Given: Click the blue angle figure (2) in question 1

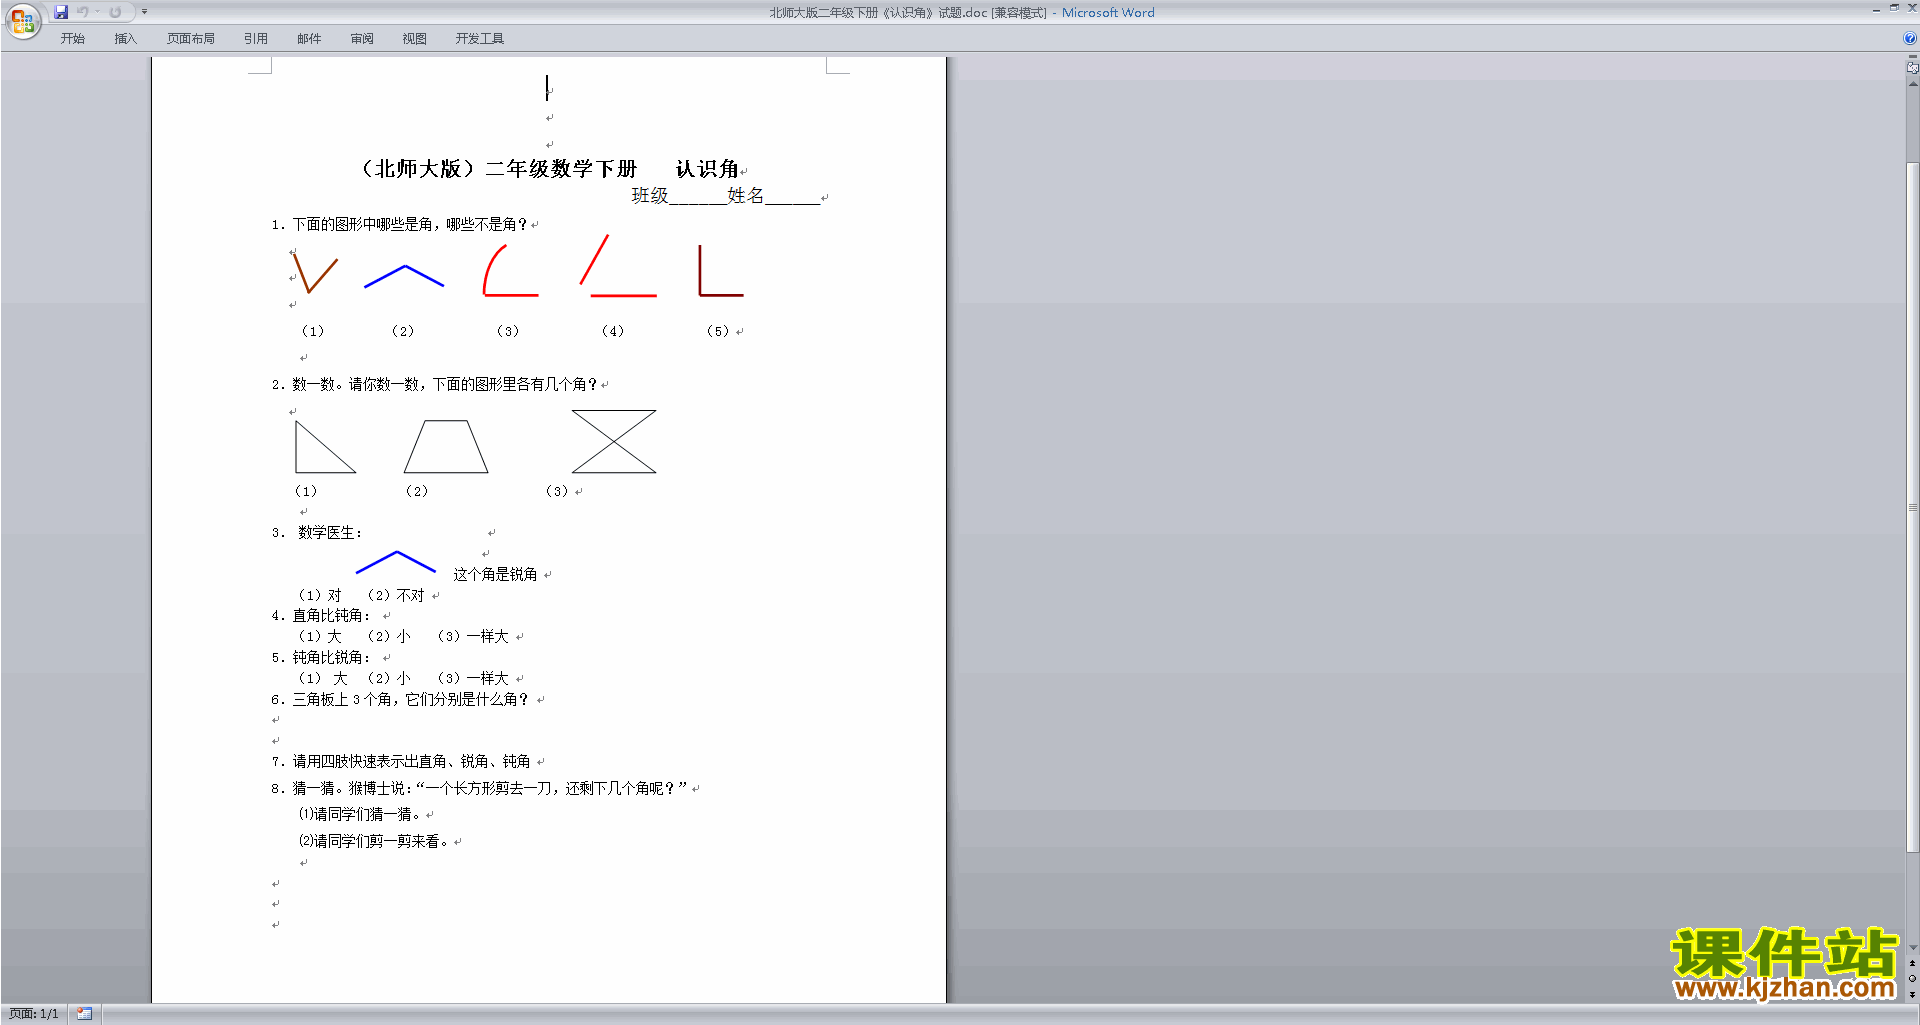Looking at the screenshot, I should [404, 276].
